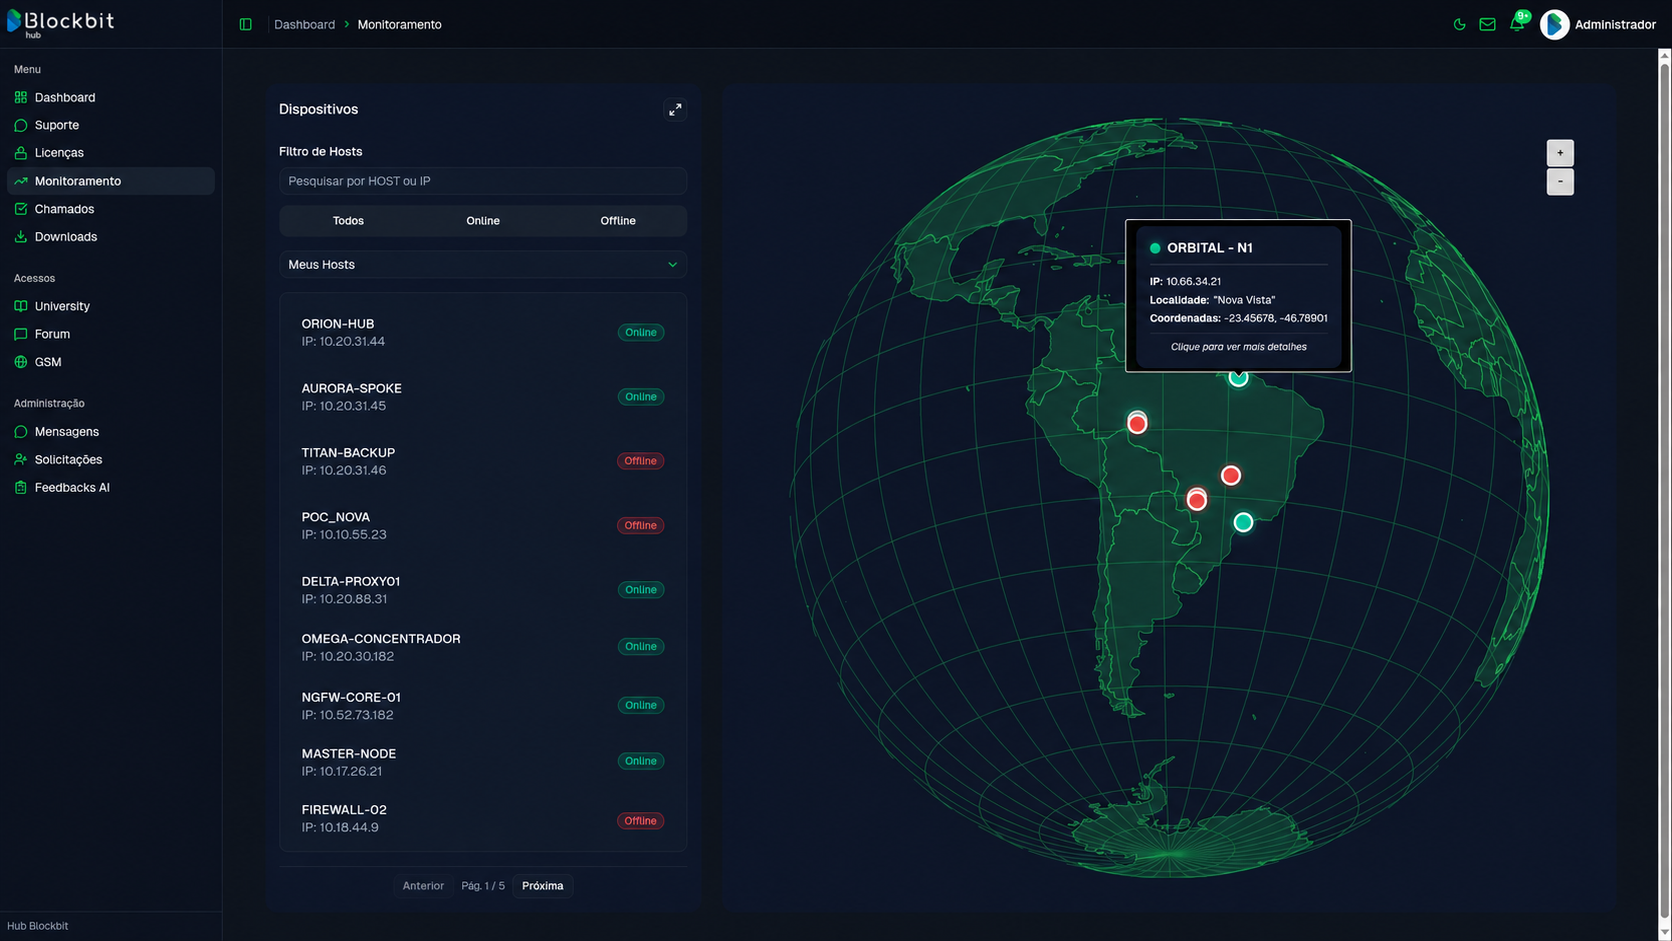Select the ORION-HUB host row
The height and width of the screenshot is (941, 1672).
(483, 332)
